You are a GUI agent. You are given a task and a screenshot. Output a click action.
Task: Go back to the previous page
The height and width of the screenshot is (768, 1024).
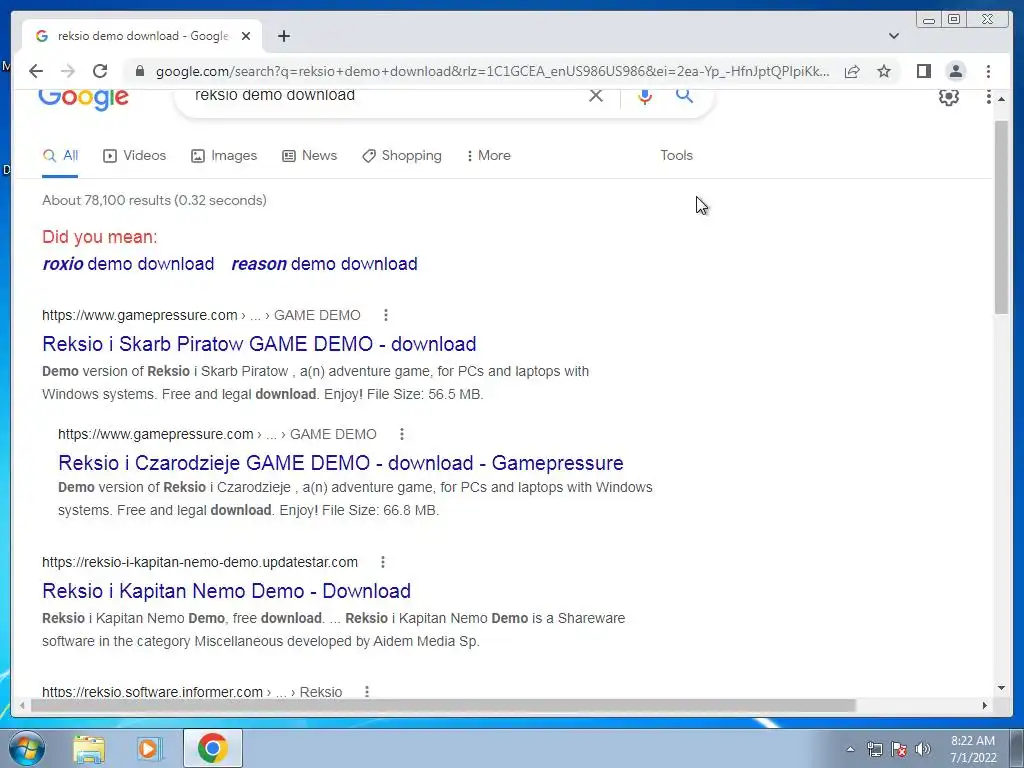coord(36,71)
